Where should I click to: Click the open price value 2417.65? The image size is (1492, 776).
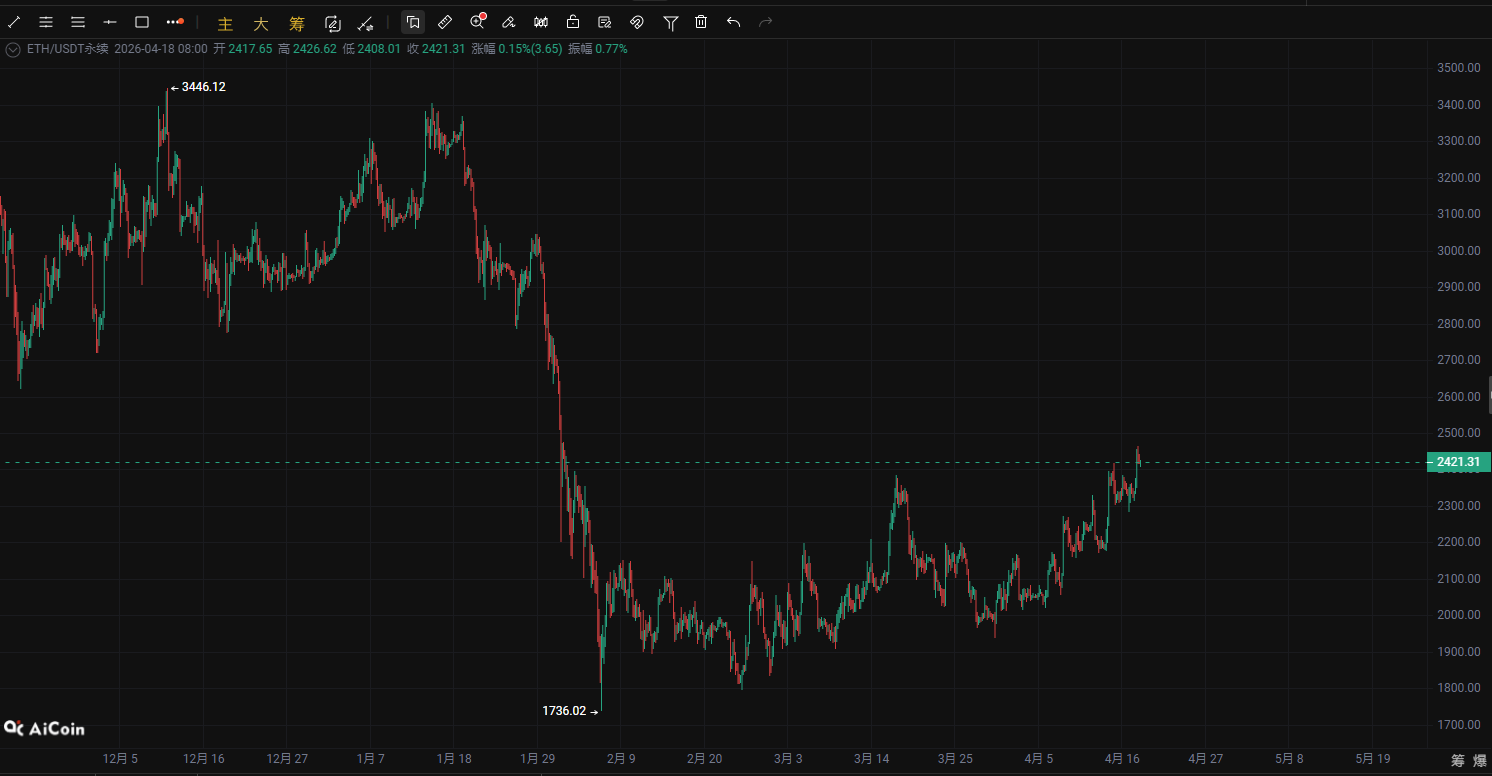tap(250, 49)
